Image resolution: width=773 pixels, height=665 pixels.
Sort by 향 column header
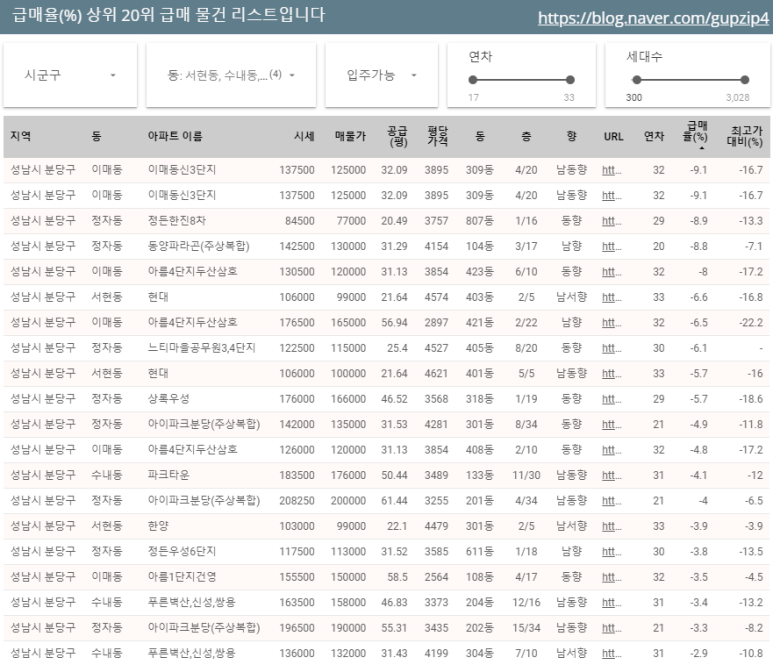(571, 137)
